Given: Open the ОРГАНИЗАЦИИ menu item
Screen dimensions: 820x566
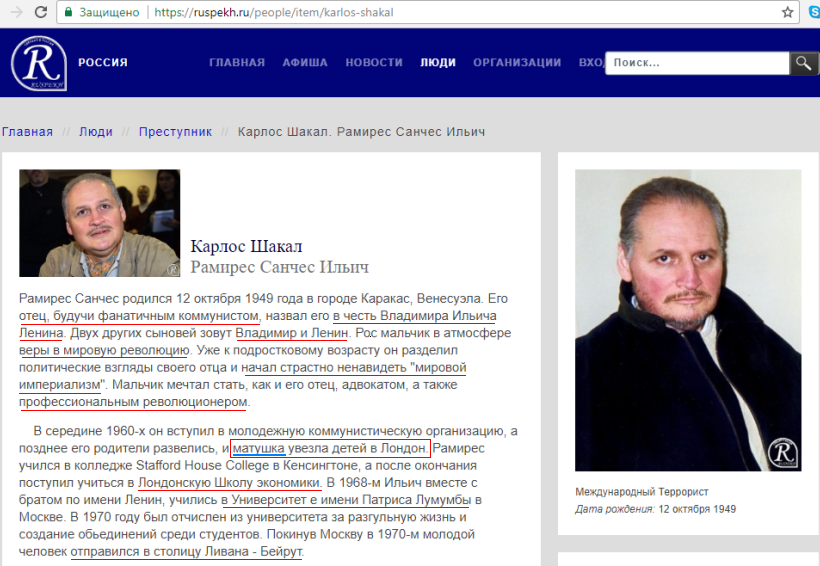Looking at the screenshot, I should point(517,62).
